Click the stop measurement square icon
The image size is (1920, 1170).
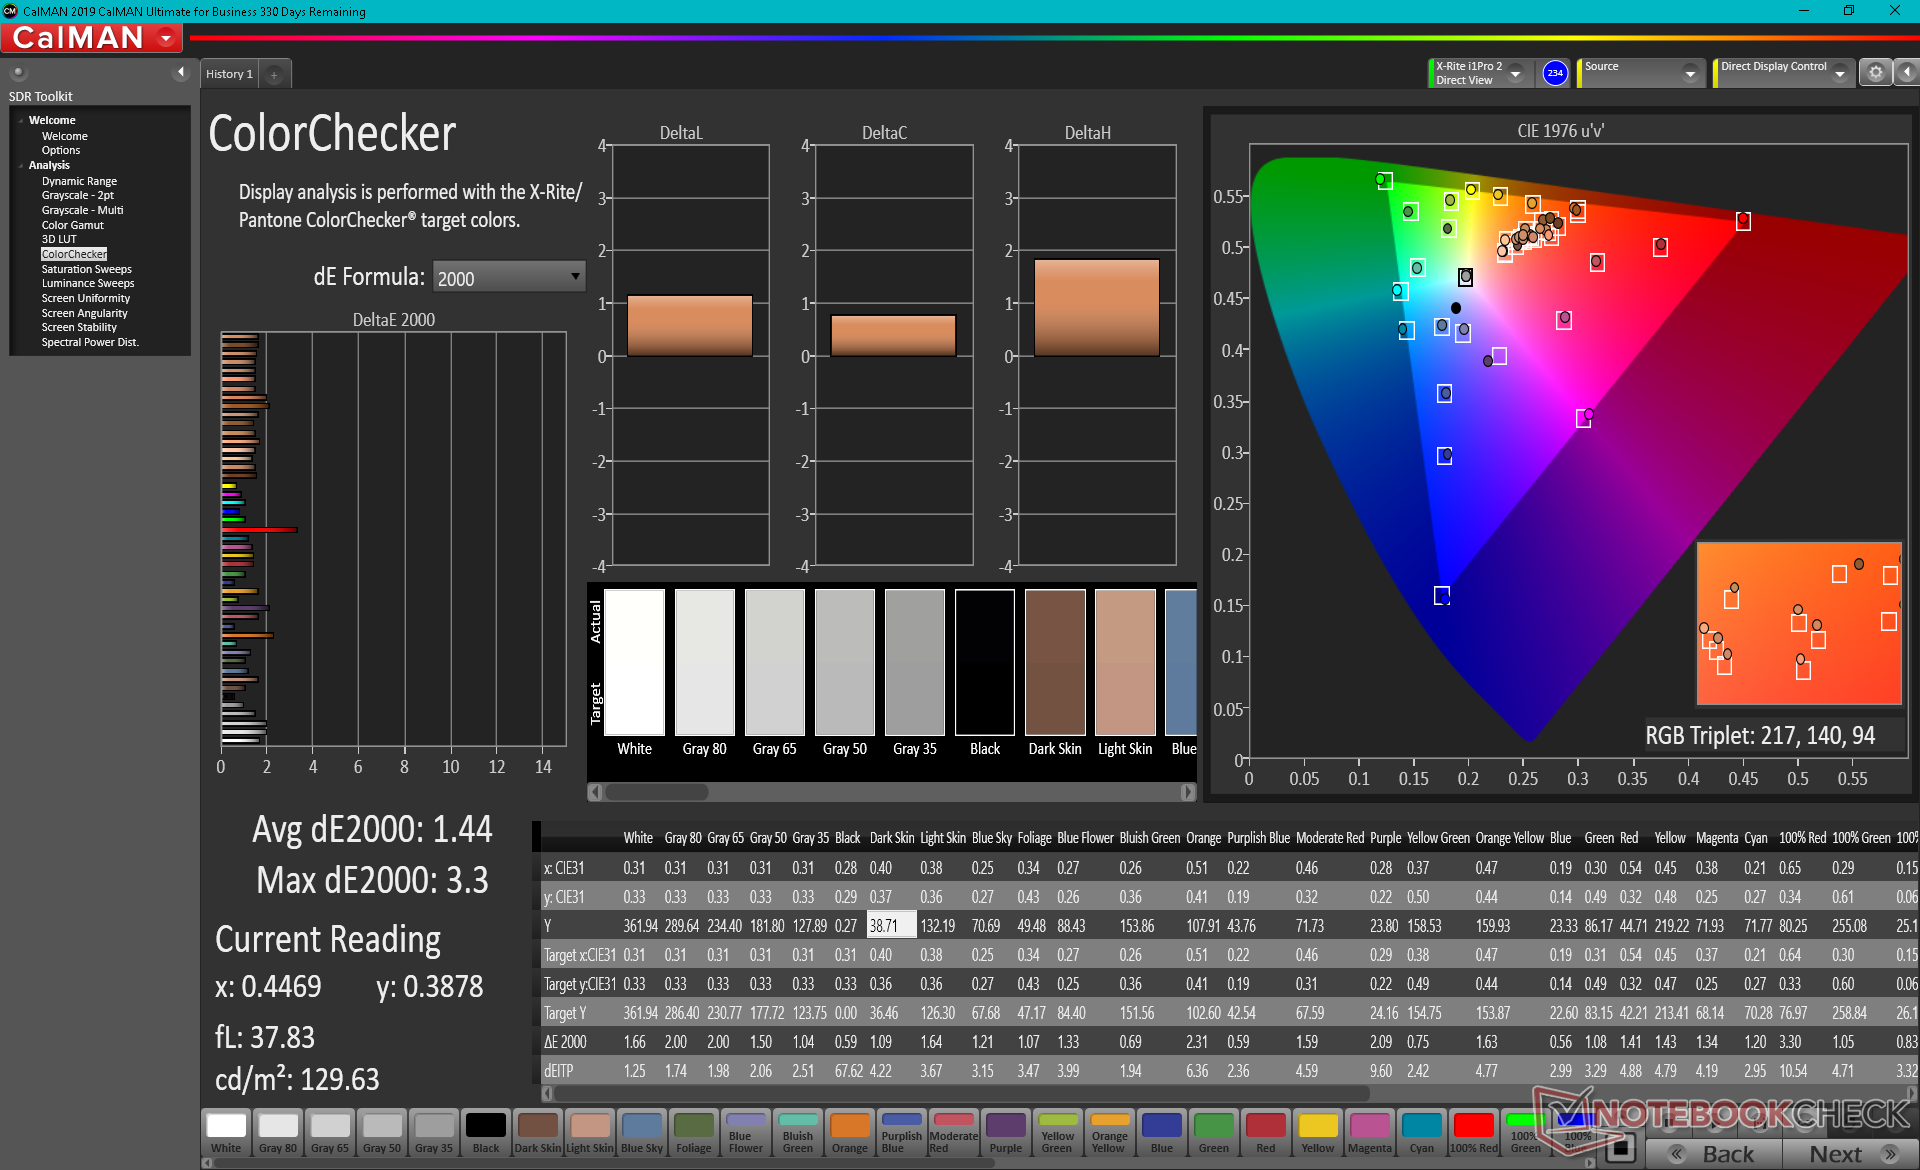tap(1623, 1147)
